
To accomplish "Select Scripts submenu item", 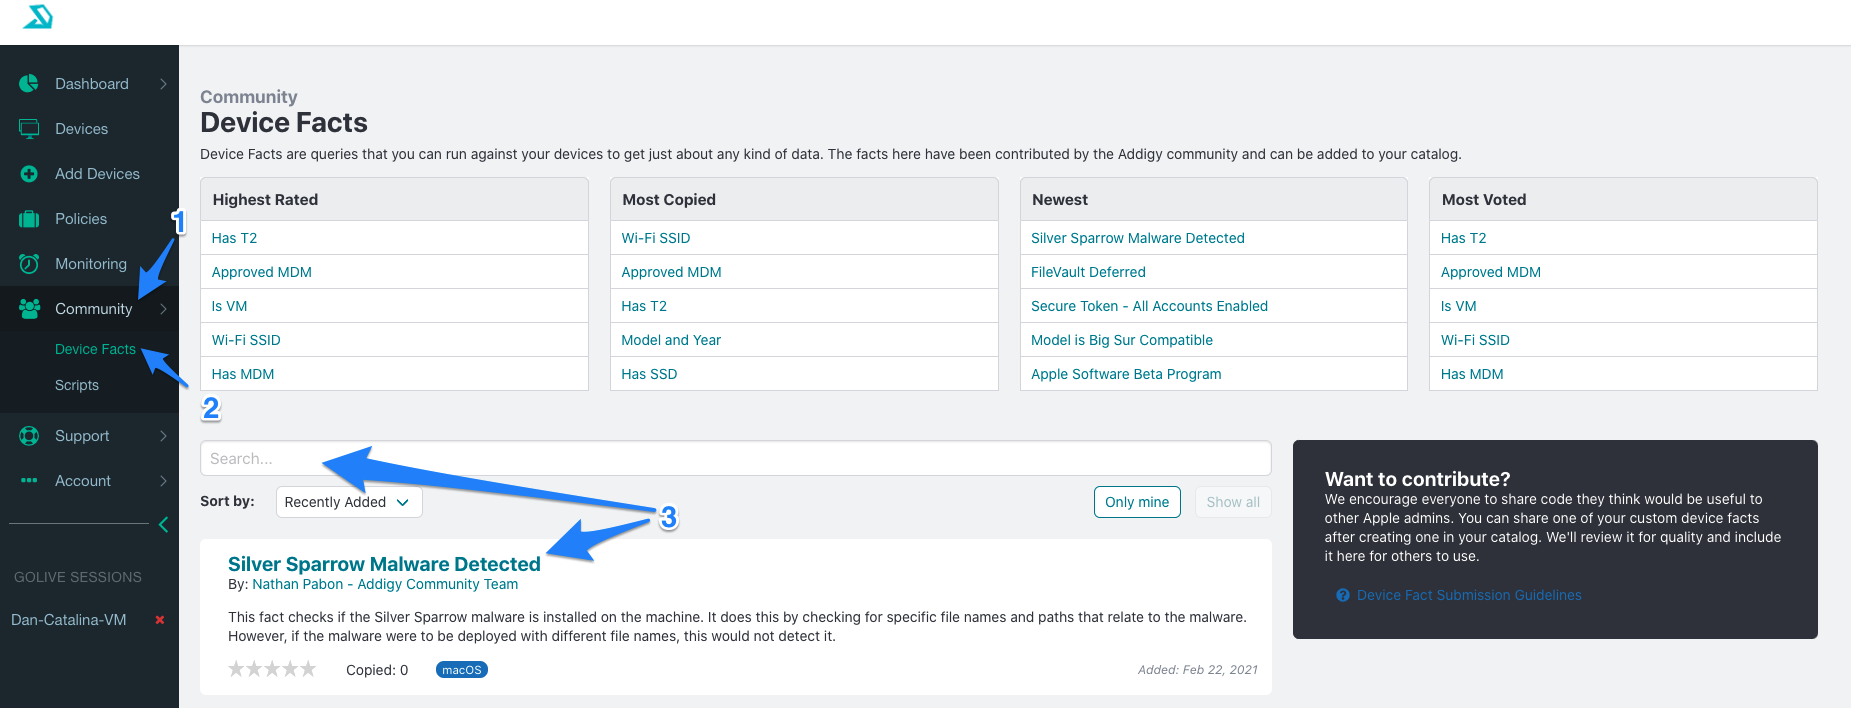I will point(77,385).
